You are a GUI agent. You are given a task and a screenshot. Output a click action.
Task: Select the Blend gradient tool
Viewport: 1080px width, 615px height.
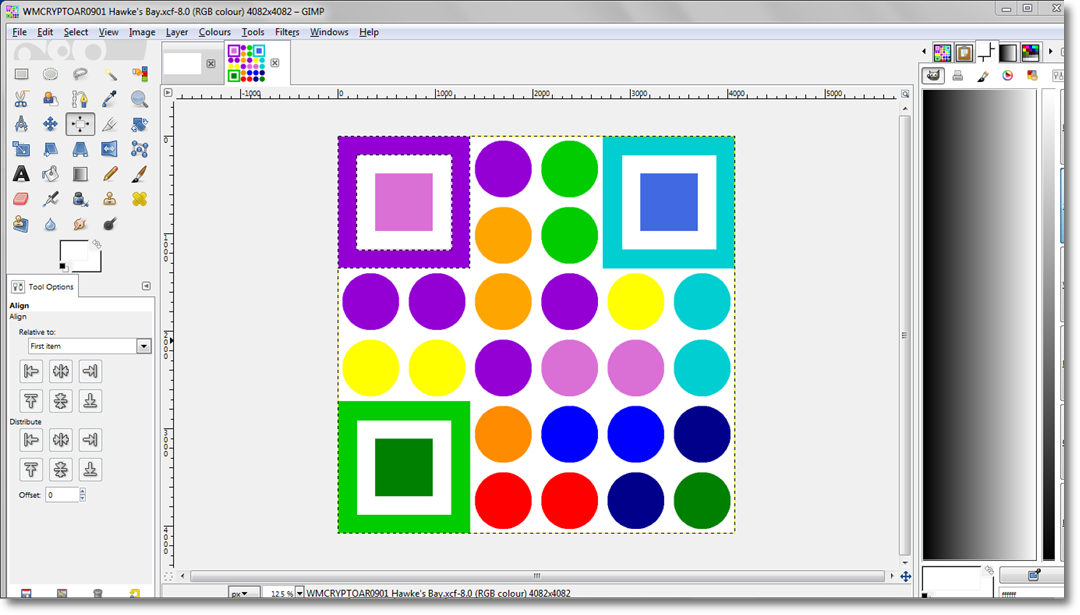tap(80, 174)
